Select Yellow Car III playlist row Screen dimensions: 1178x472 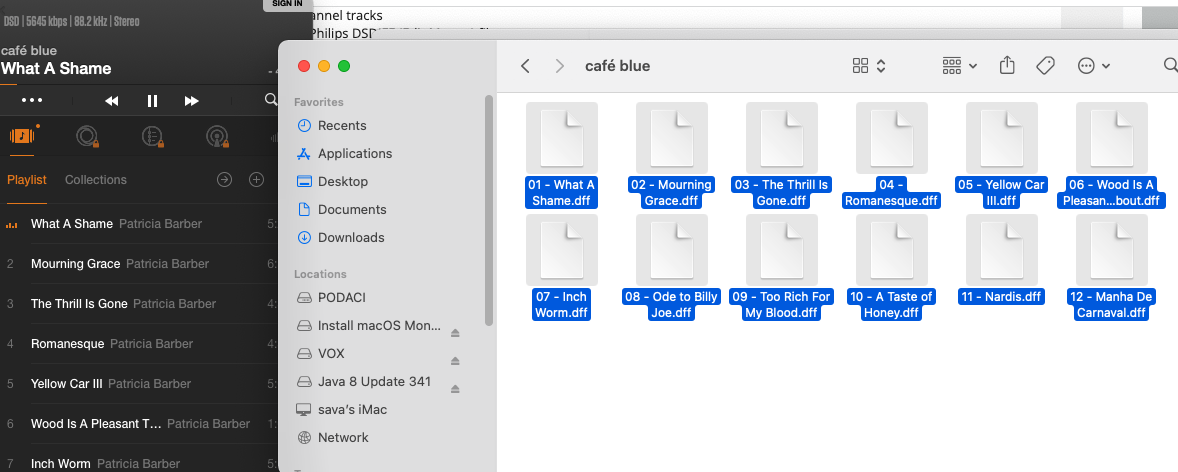tap(139, 383)
